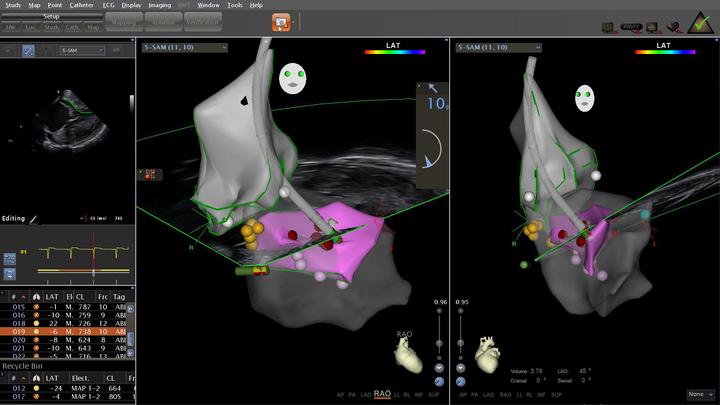Toggle the tag marker on point 015

(36, 305)
